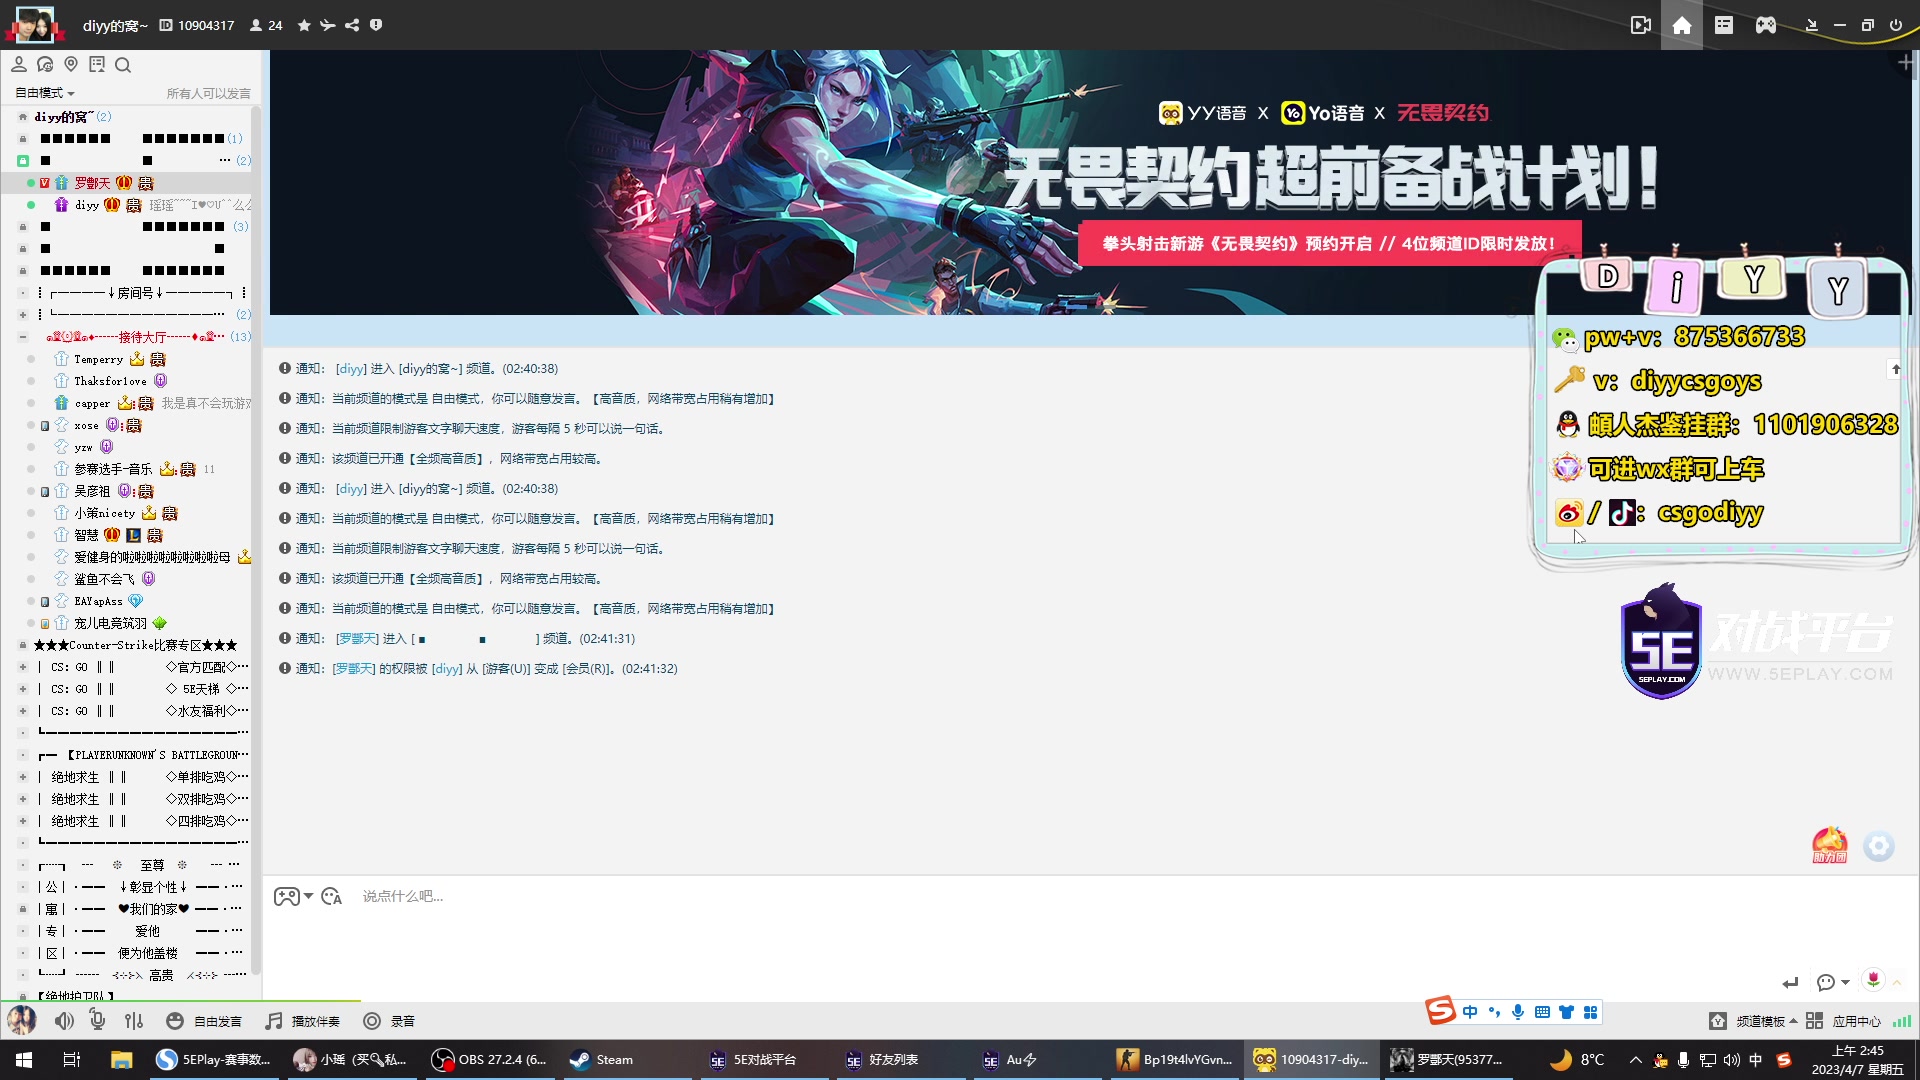This screenshot has width=1920, height=1080.
Task: Collapse the 接待大厅 channel group
Action: click(x=23, y=337)
